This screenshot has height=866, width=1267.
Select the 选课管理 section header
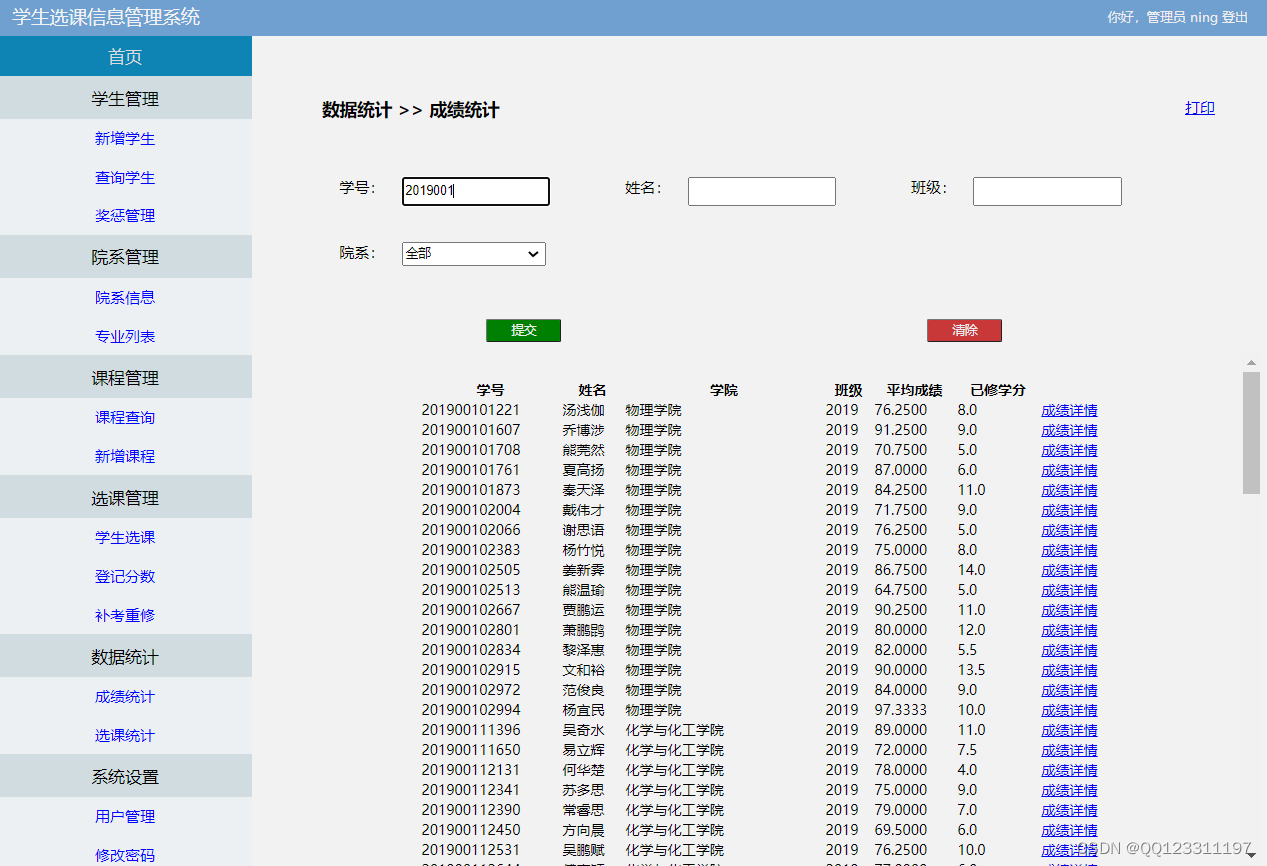125,498
